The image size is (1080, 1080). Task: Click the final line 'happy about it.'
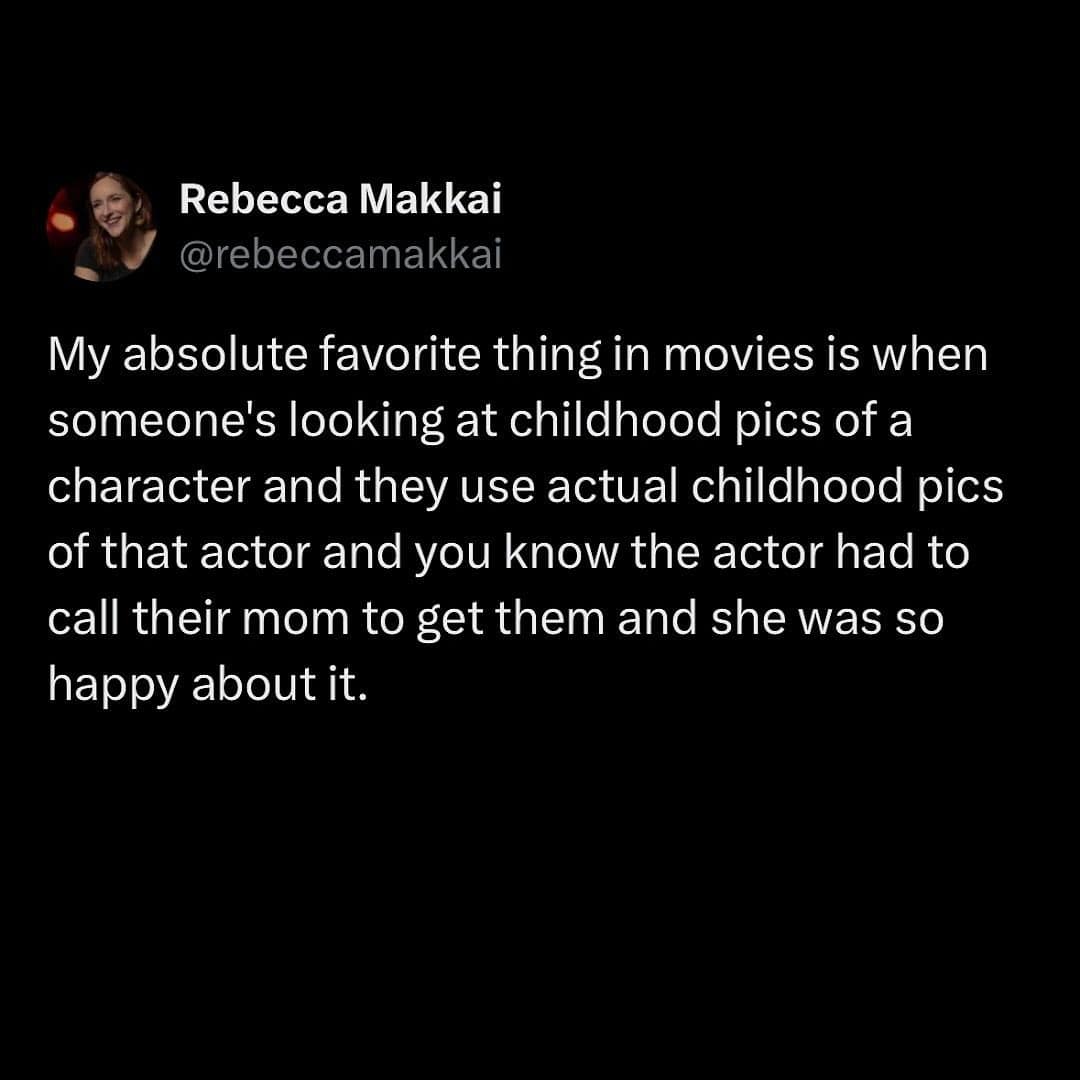[207, 685]
